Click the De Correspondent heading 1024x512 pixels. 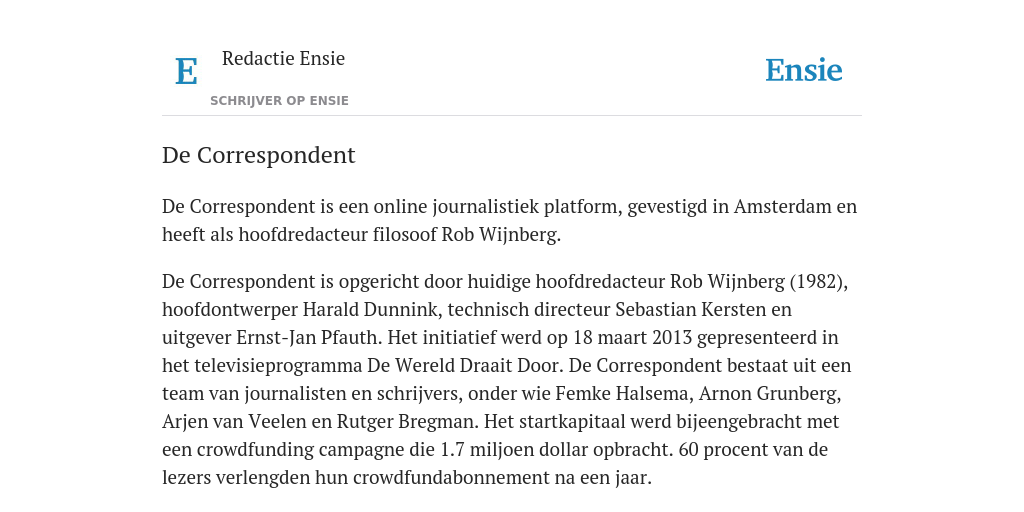tap(259, 155)
